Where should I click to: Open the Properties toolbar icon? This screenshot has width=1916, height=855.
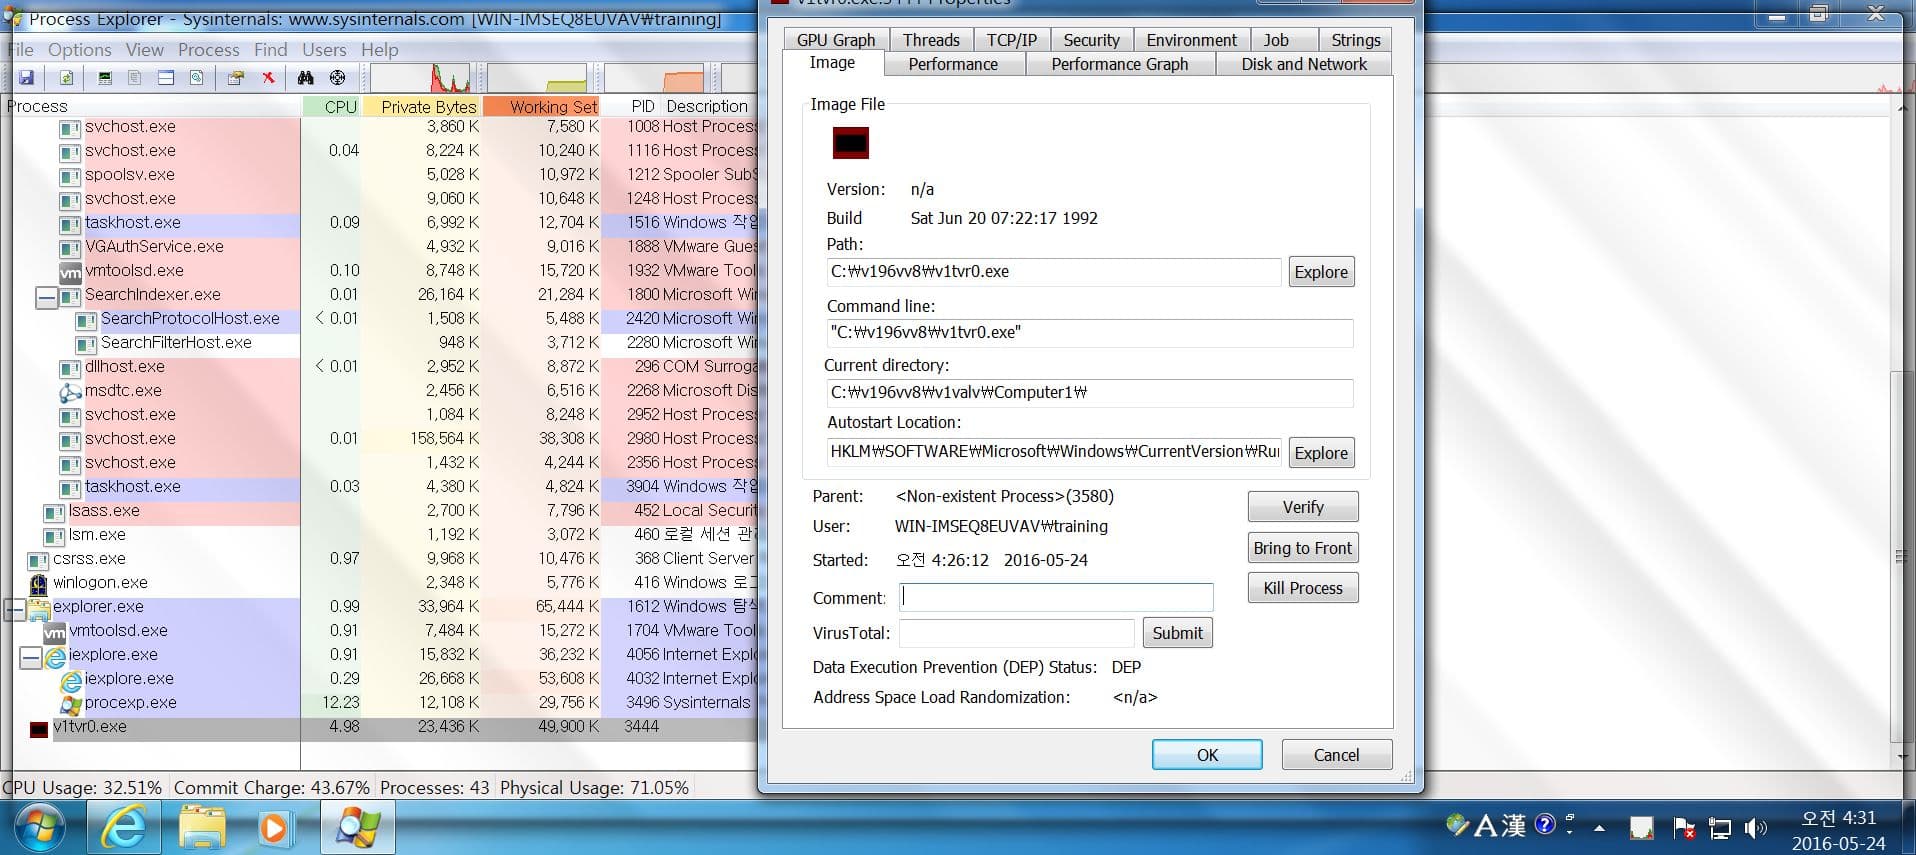tap(236, 77)
